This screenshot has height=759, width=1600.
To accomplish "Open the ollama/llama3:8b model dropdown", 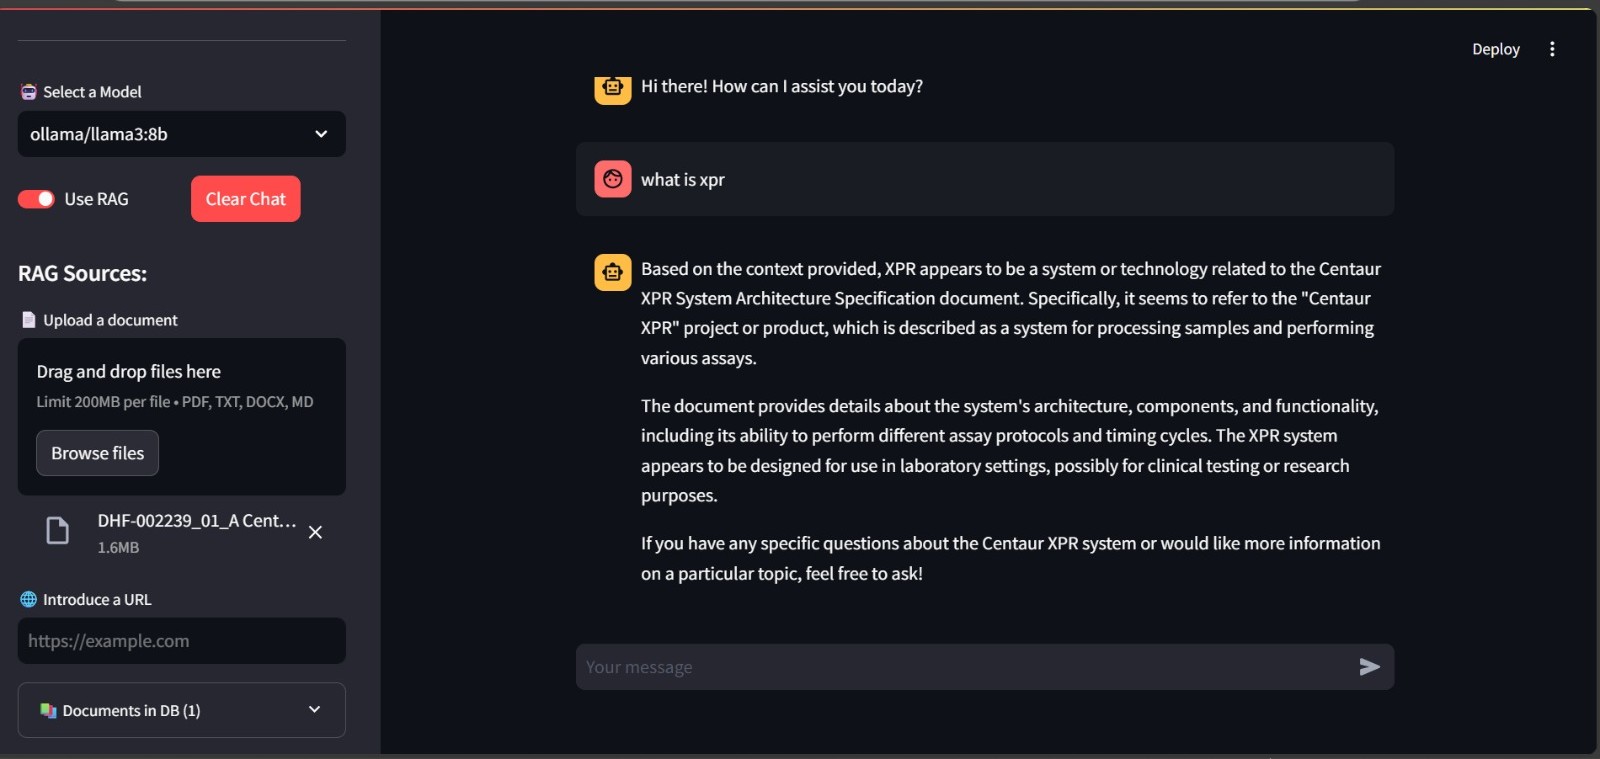I will [x=182, y=134].
